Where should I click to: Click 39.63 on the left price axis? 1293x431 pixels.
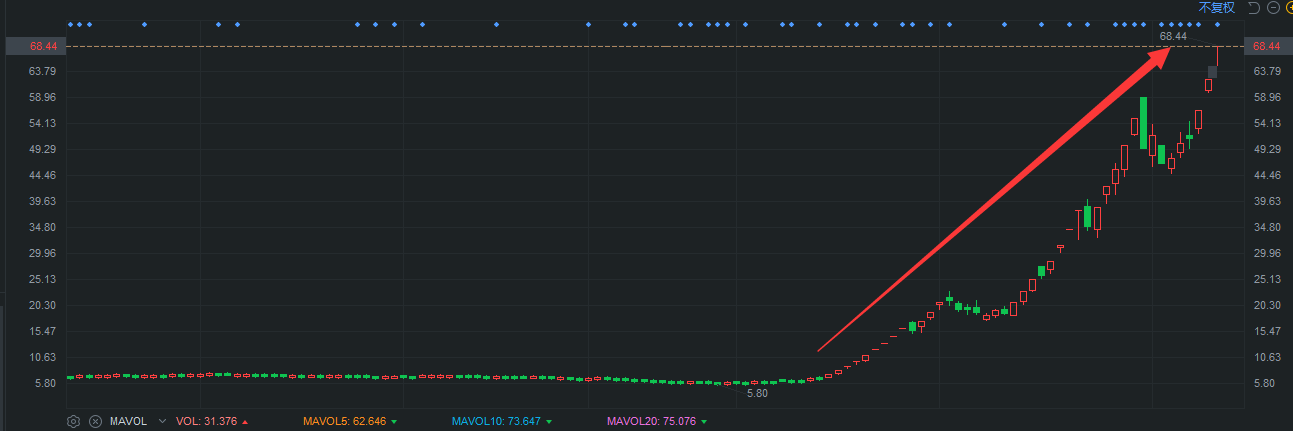click(x=44, y=201)
